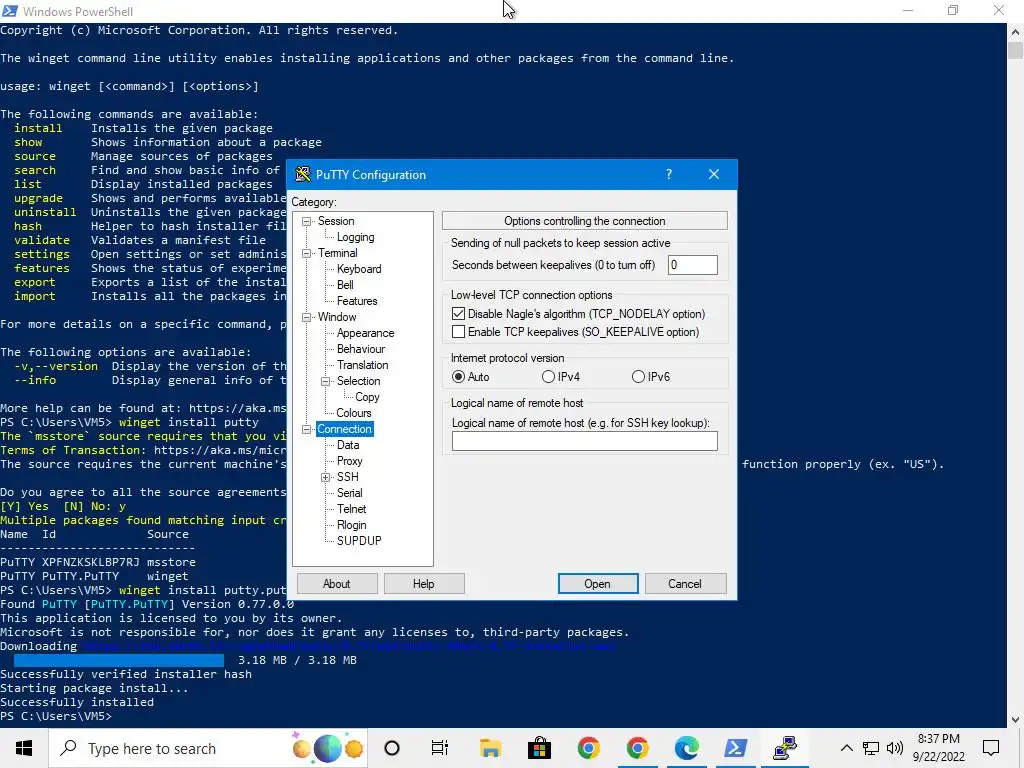Viewport: 1024px width, 768px height.
Task: Select Copy category under Selection
Action: click(x=367, y=397)
